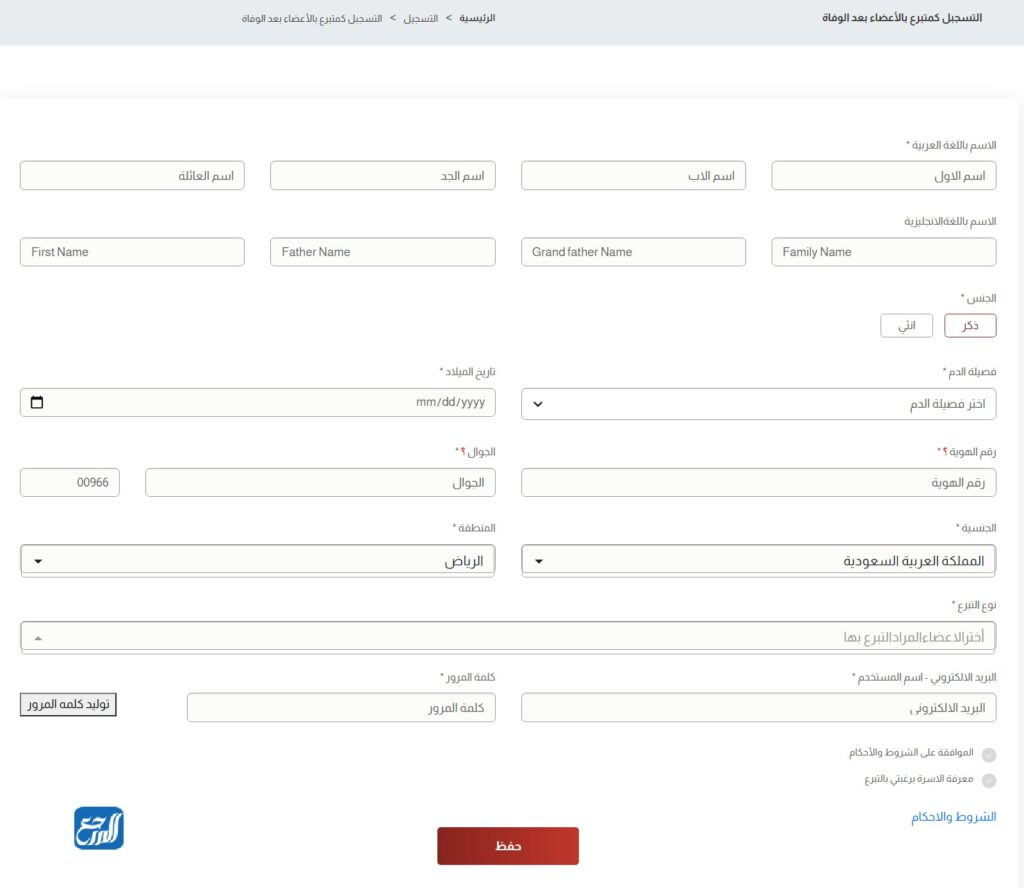The width and height of the screenshot is (1024, 888).
Task: Open the blood type dropdown arrow
Action: point(538,403)
